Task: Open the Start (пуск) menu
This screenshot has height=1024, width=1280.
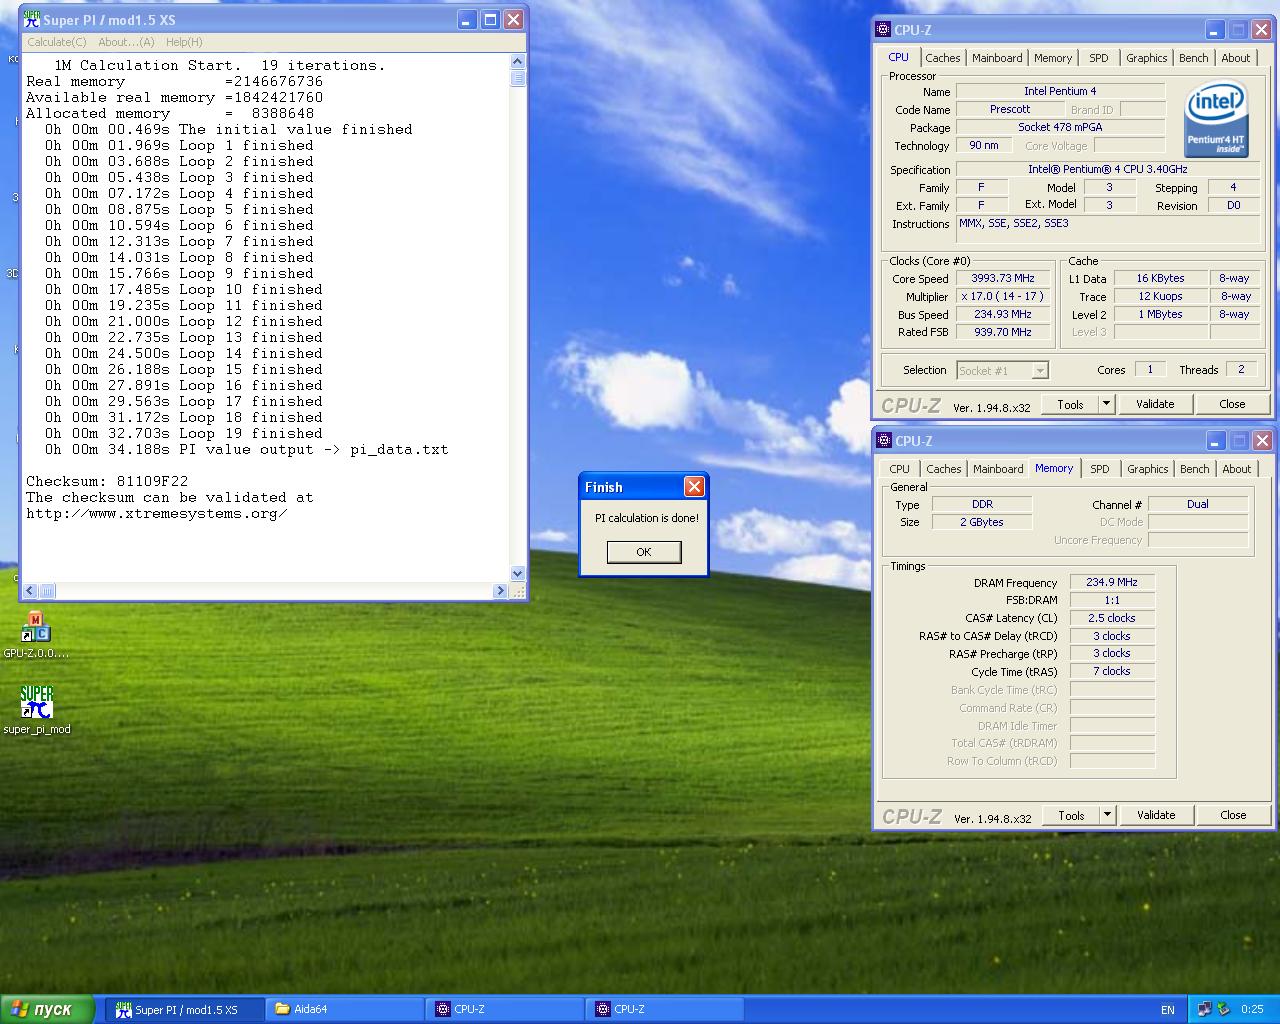Action: 47,1009
